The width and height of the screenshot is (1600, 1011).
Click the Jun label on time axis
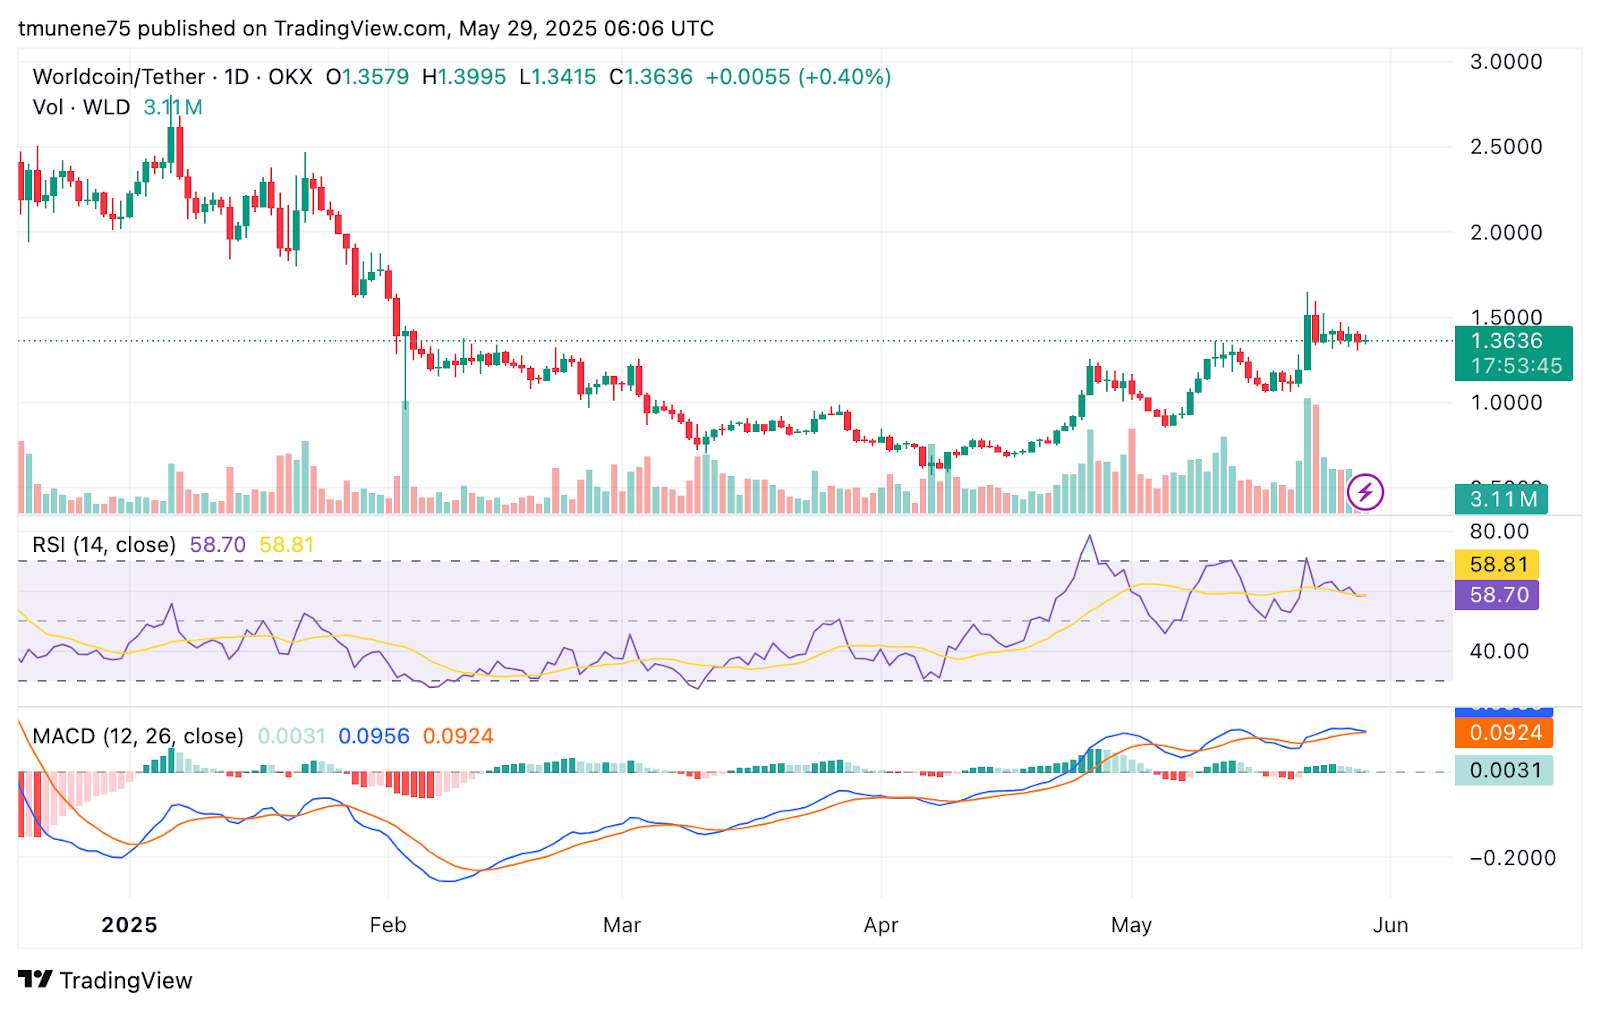click(x=1390, y=925)
